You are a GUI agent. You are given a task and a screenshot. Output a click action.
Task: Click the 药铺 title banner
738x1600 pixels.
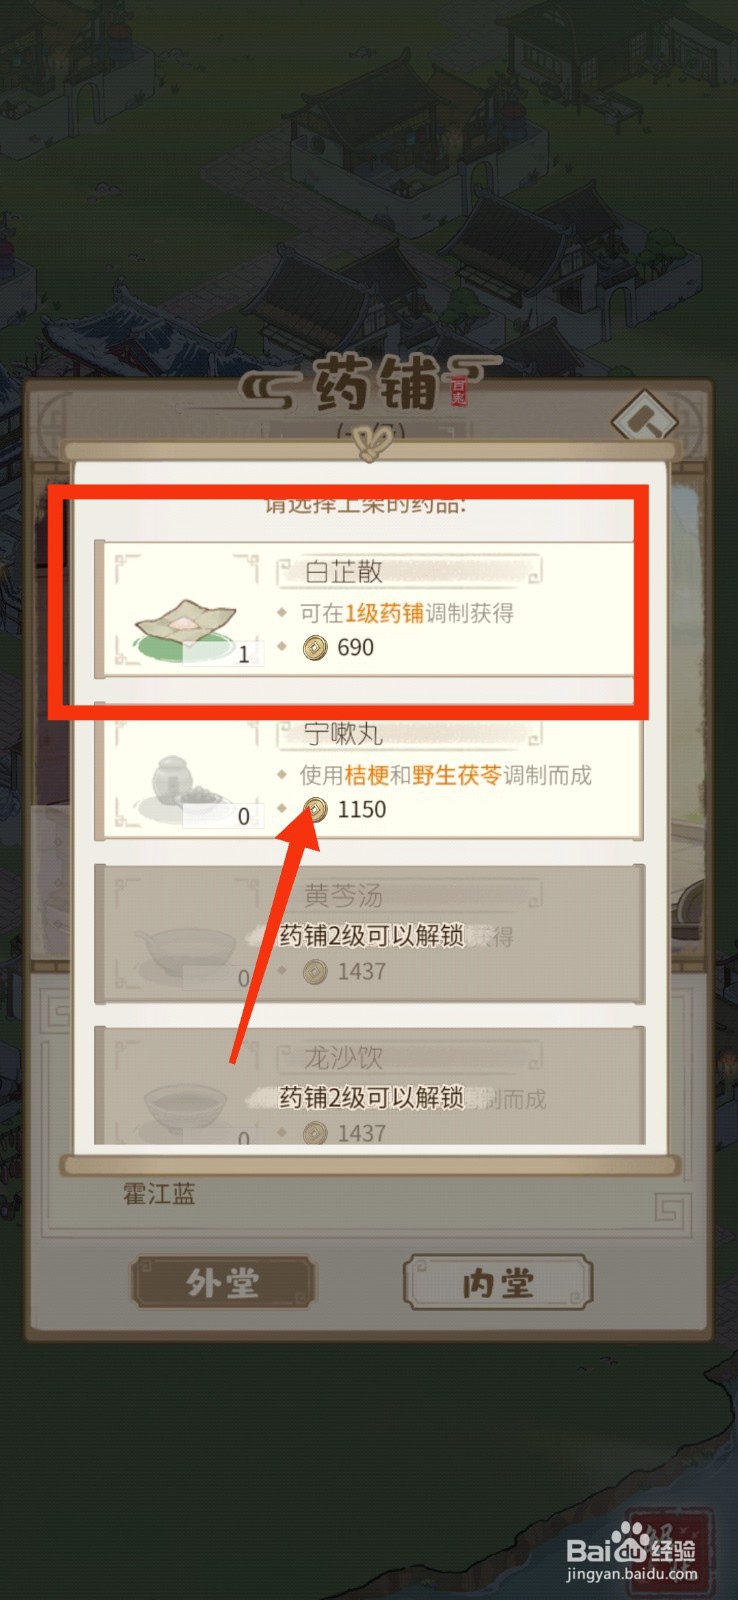372,385
